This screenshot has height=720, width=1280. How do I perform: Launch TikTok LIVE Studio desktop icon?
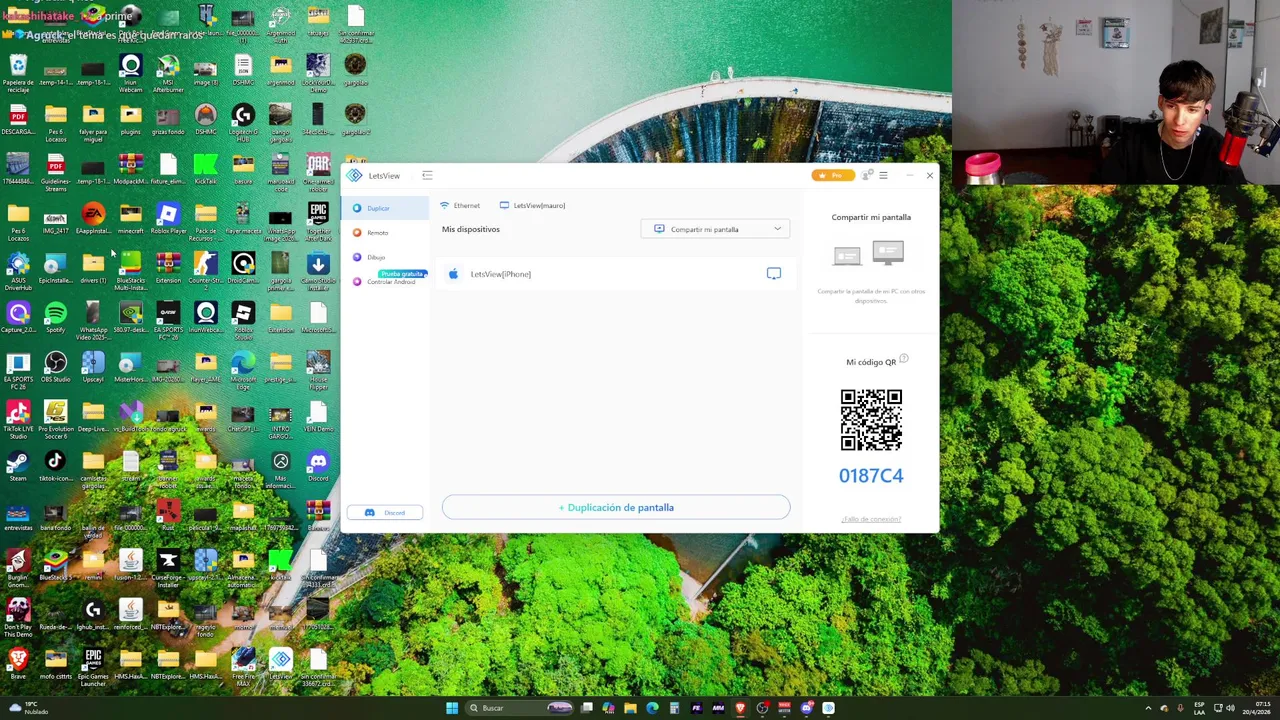tap(18, 420)
